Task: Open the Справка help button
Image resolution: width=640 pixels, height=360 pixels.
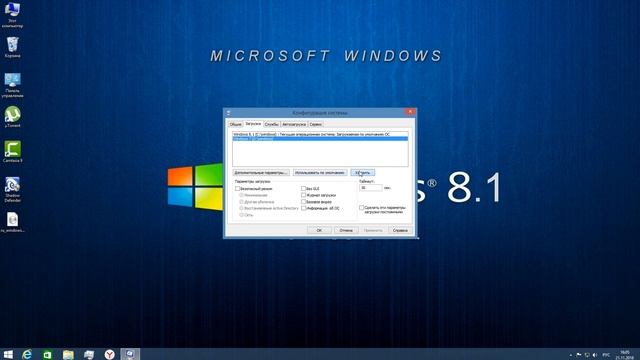Action: click(x=400, y=230)
